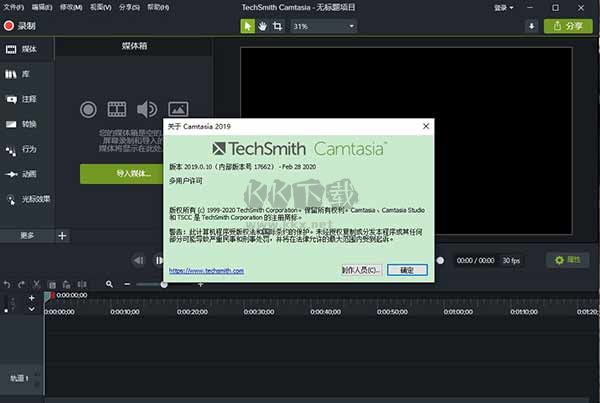Click the minus to zoom out timeline
The width and height of the screenshot is (600, 403).
(x=127, y=284)
